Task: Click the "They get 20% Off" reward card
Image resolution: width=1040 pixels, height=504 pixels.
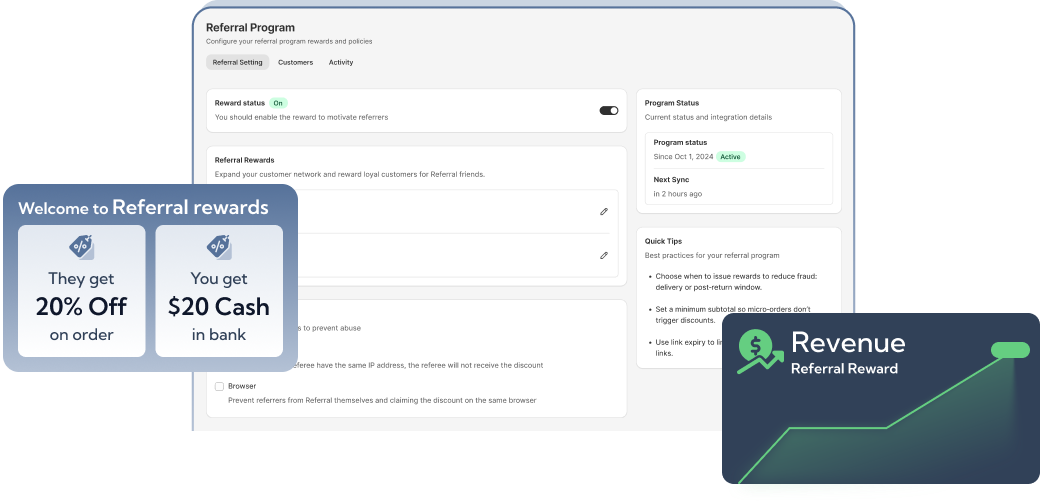Action: click(x=82, y=291)
